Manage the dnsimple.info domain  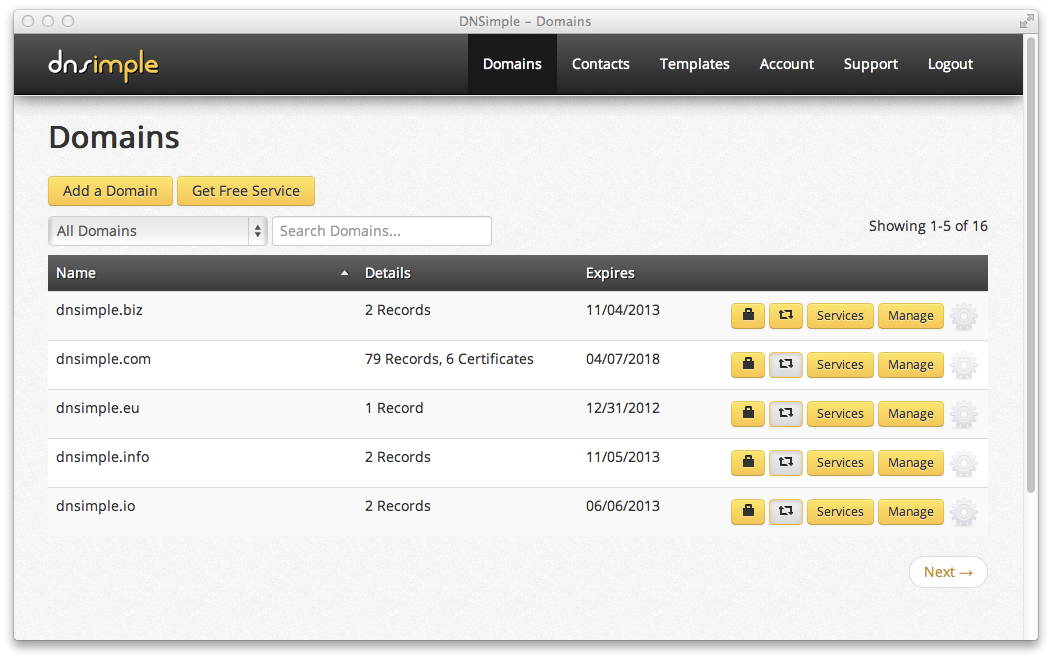(x=910, y=462)
